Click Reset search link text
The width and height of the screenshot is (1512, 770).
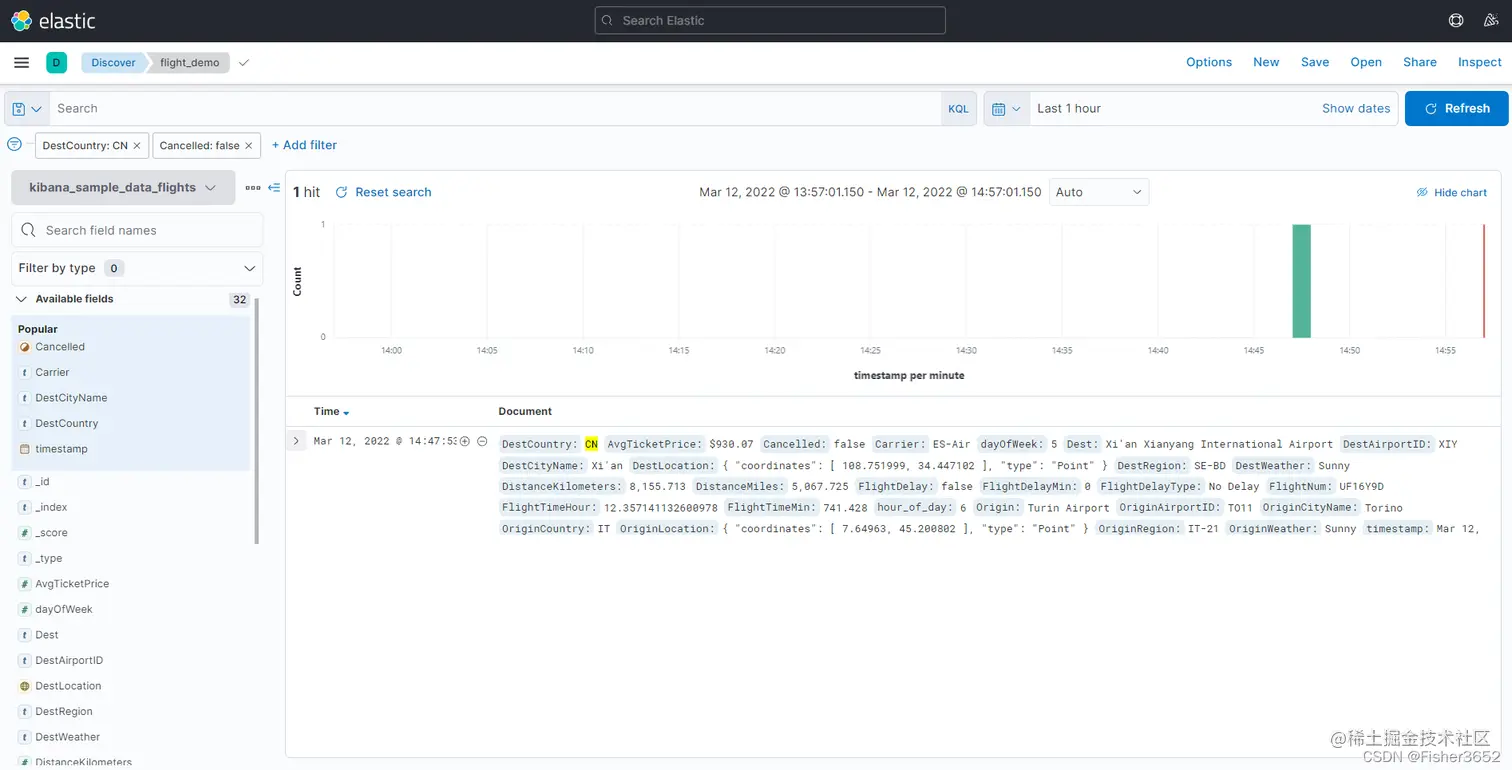coord(393,192)
